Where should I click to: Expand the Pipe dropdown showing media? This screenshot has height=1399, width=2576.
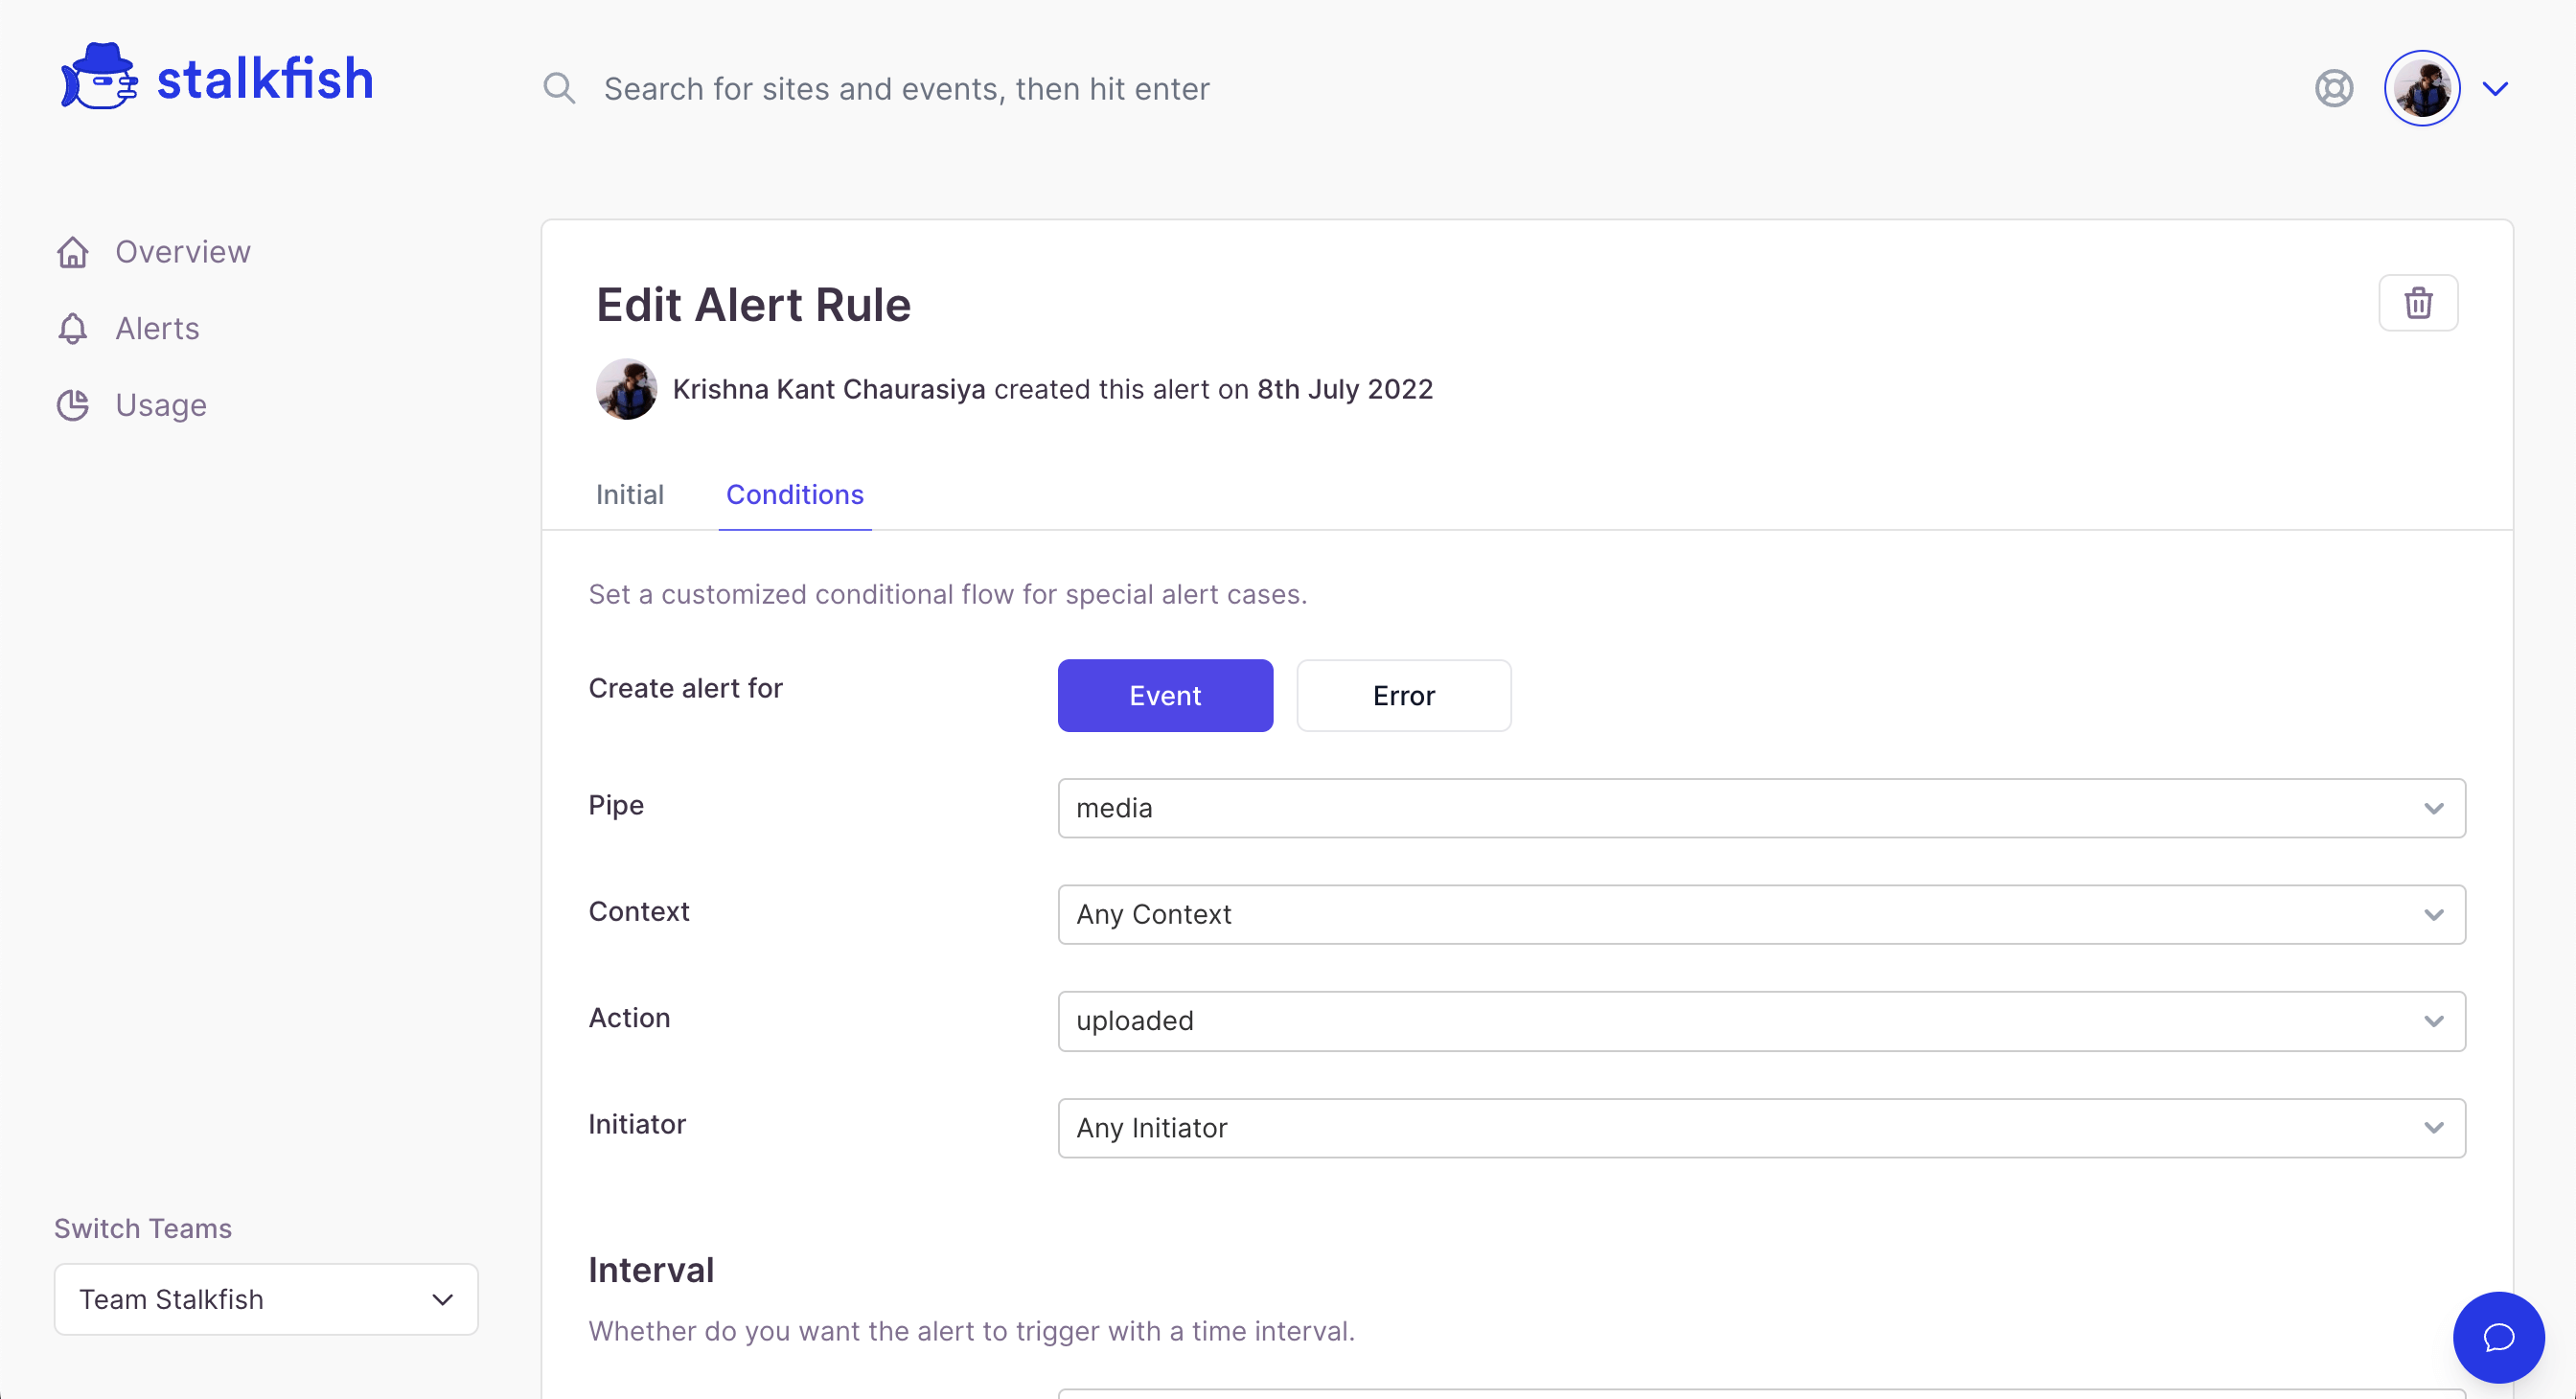tap(1760, 808)
